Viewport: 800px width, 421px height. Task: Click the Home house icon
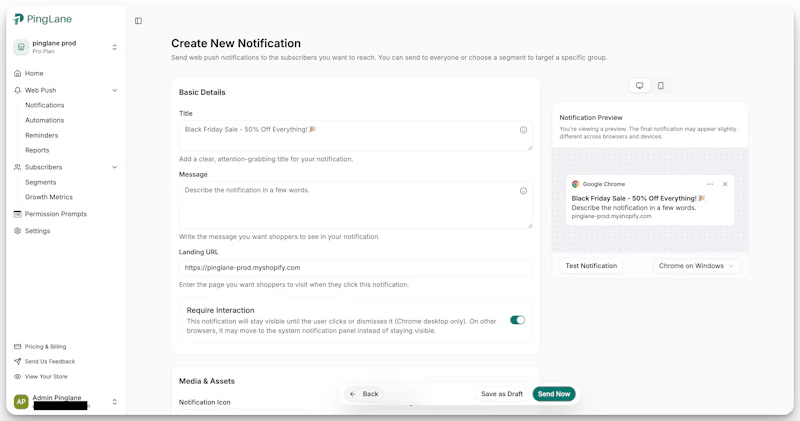click(17, 73)
